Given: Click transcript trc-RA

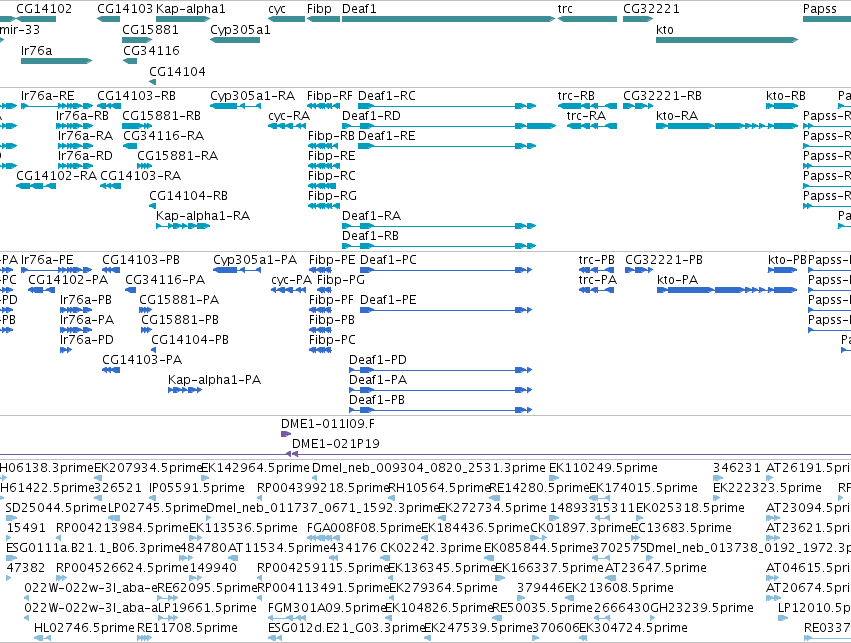Looking at the screenshot, I should tap(586, 116).
